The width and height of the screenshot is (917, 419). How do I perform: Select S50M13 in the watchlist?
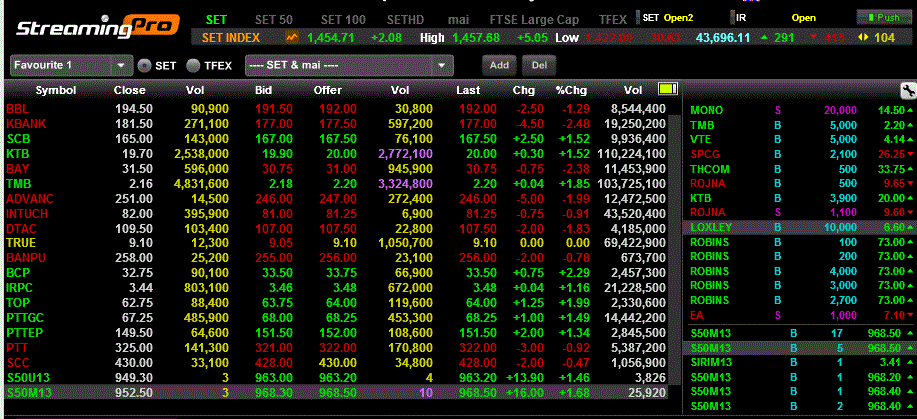(x=29, y=393)
